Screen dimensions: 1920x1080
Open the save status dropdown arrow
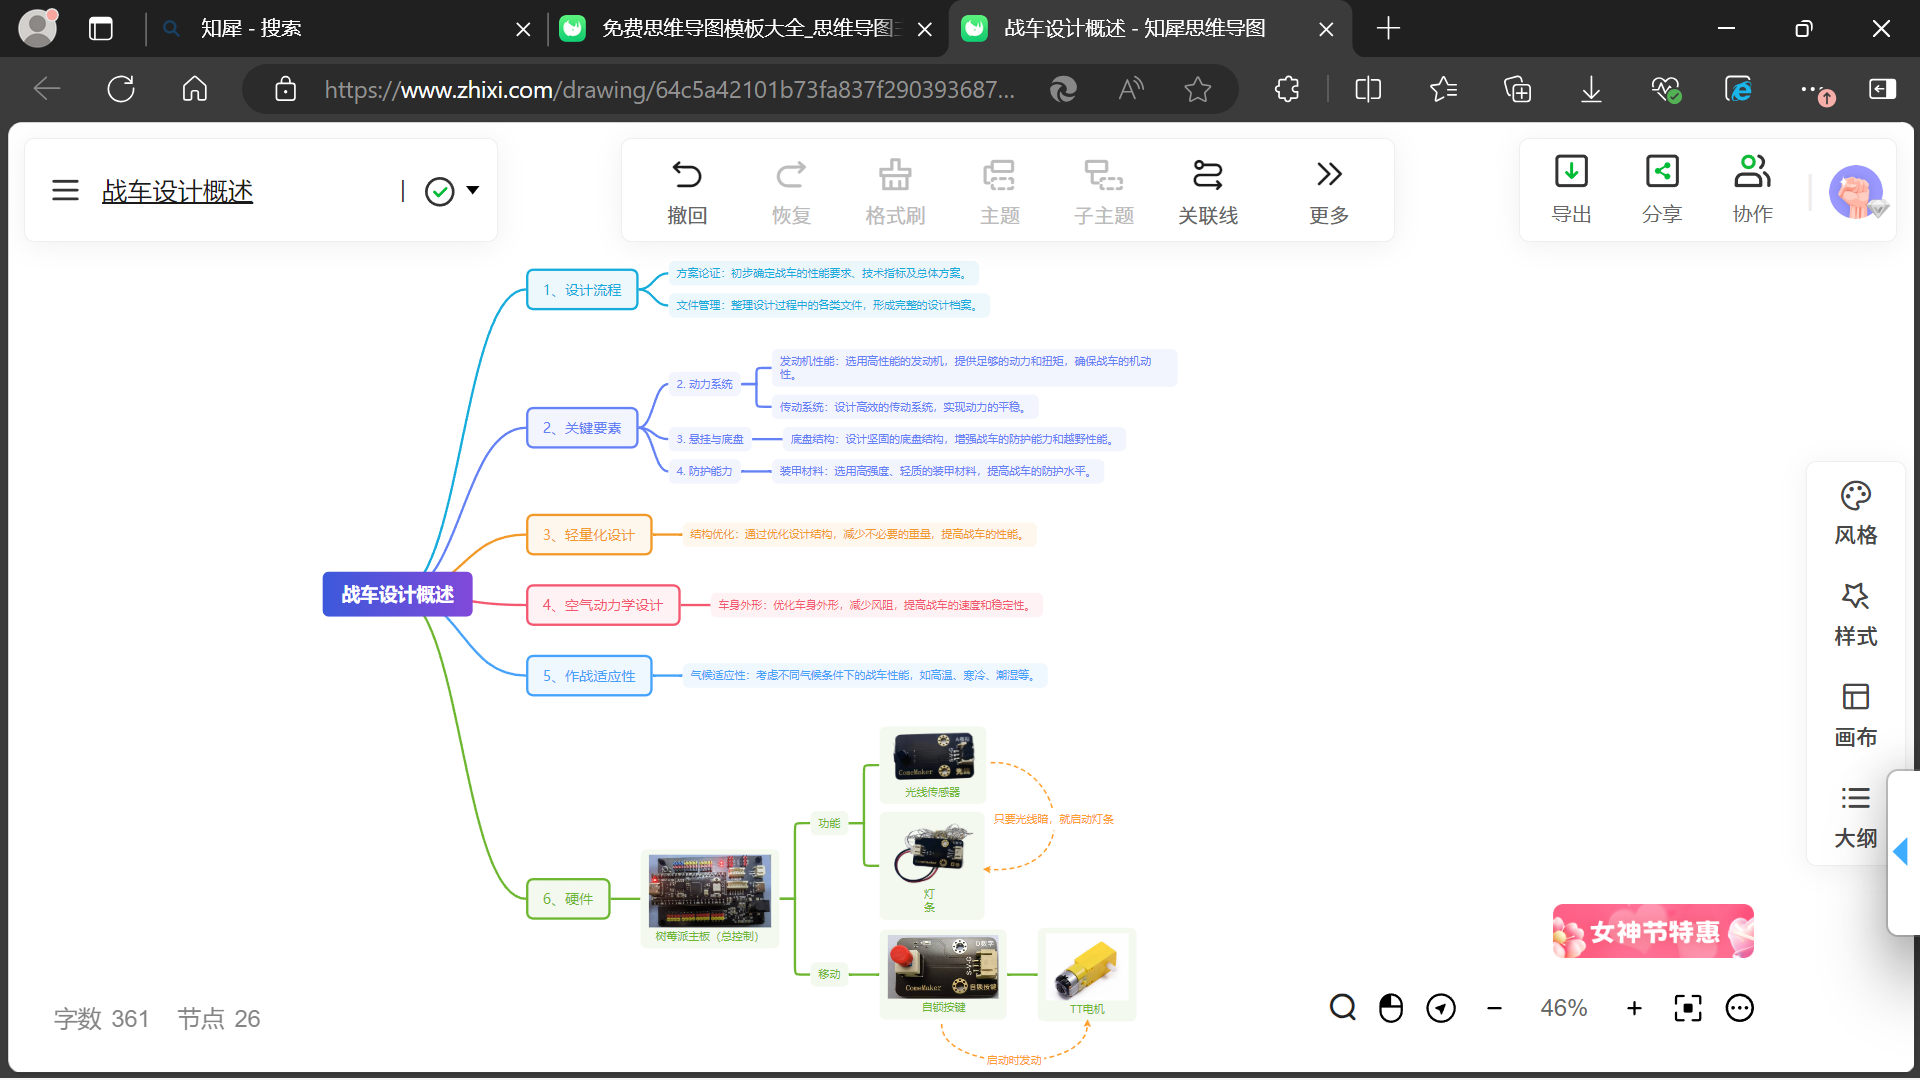473,190
